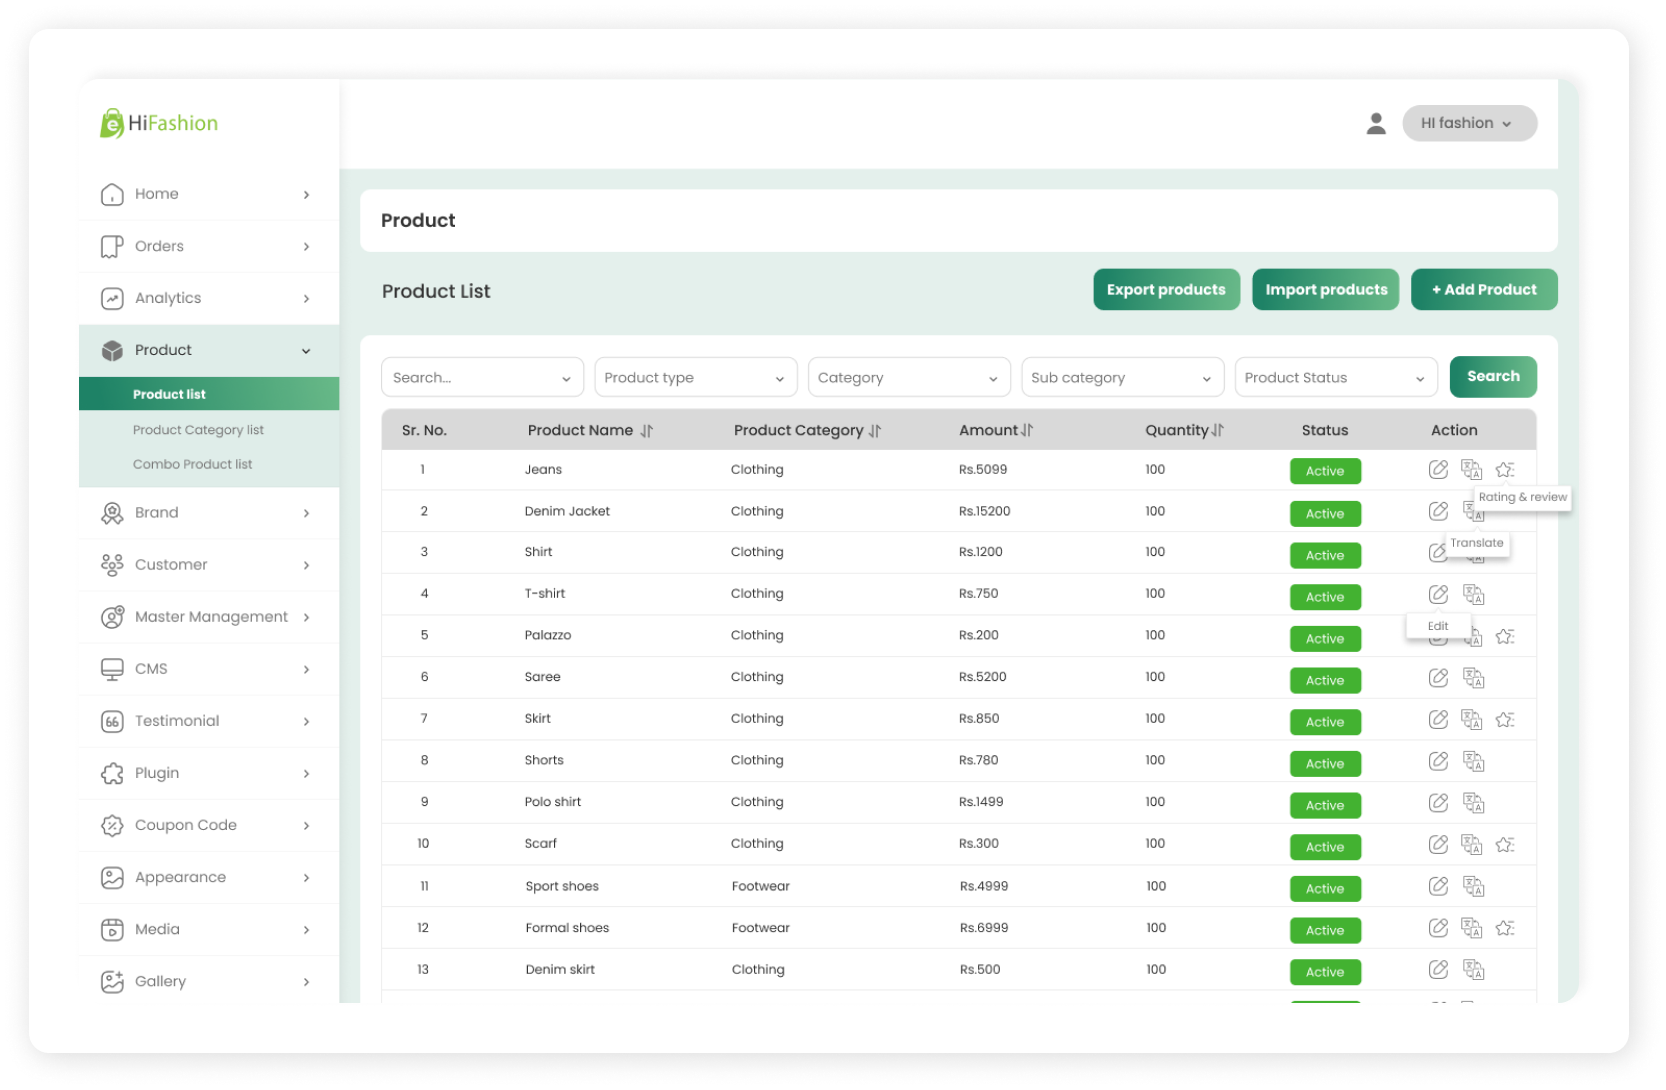Click the Plugin puzzle icon
Image resolution: width=1666 pixels, height=1090 pixels.
coord(112,773)
